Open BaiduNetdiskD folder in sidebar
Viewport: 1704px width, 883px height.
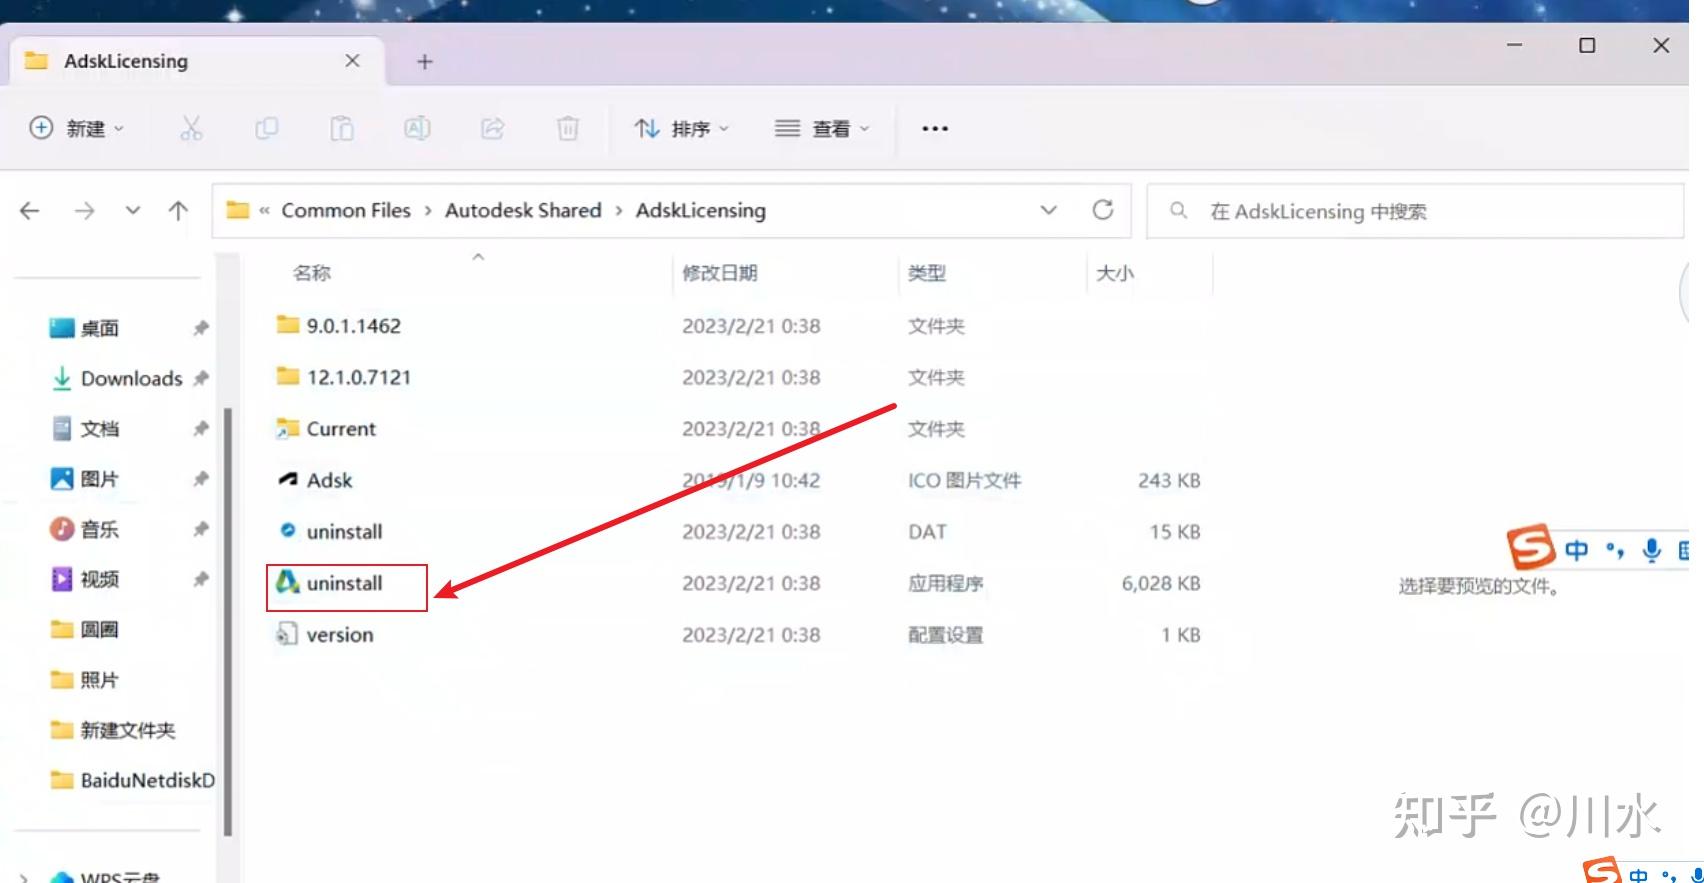[x=132, y=780]
